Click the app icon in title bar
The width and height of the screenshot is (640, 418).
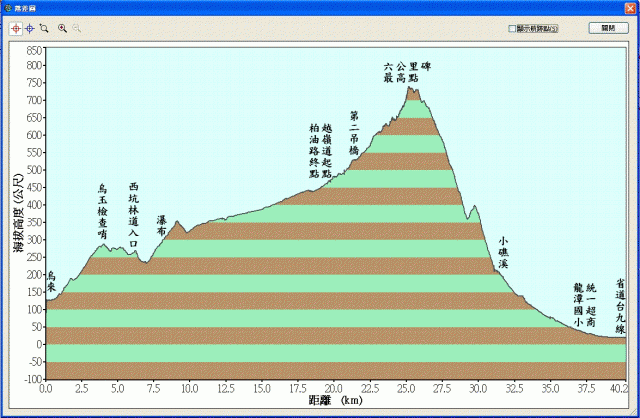pos(7,8)
